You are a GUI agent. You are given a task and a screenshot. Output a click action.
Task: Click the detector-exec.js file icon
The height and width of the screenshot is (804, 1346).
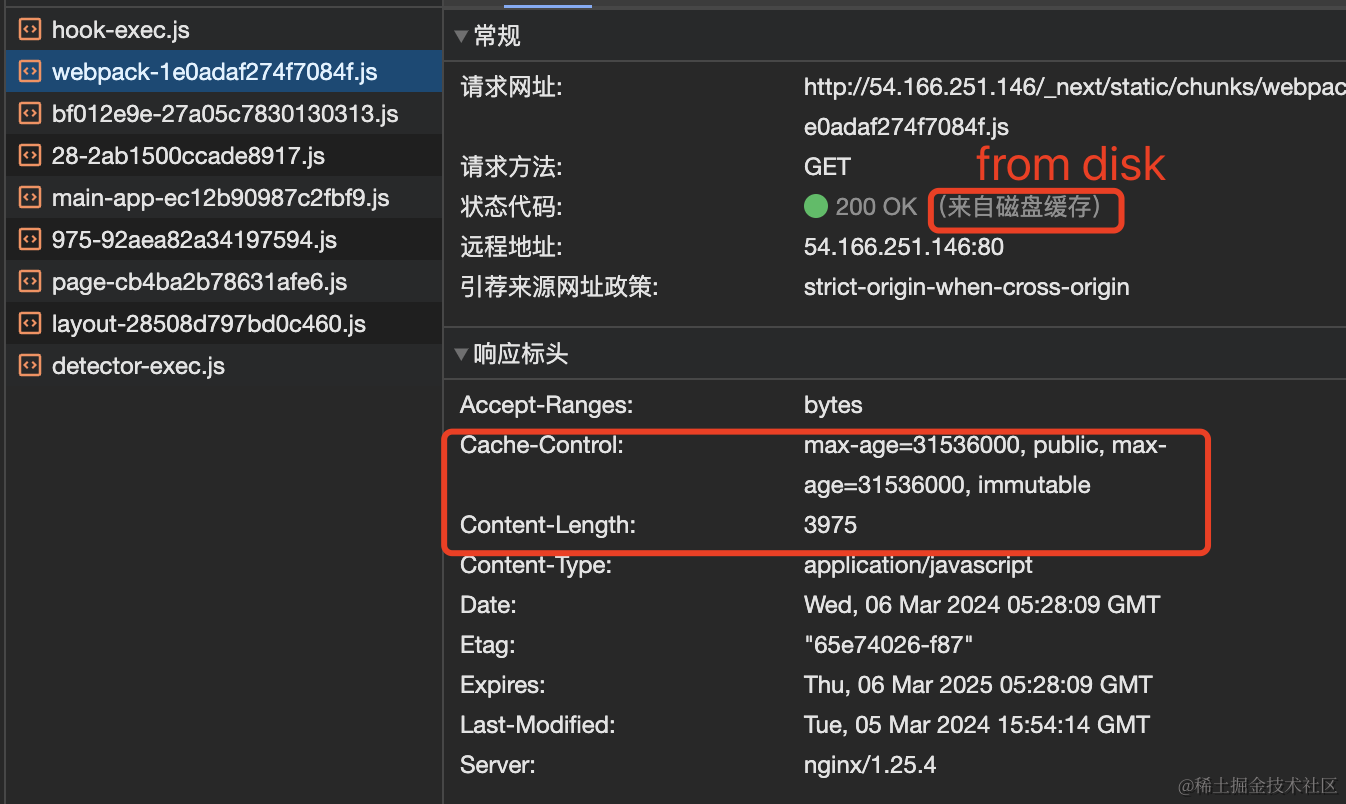(30, 366)
